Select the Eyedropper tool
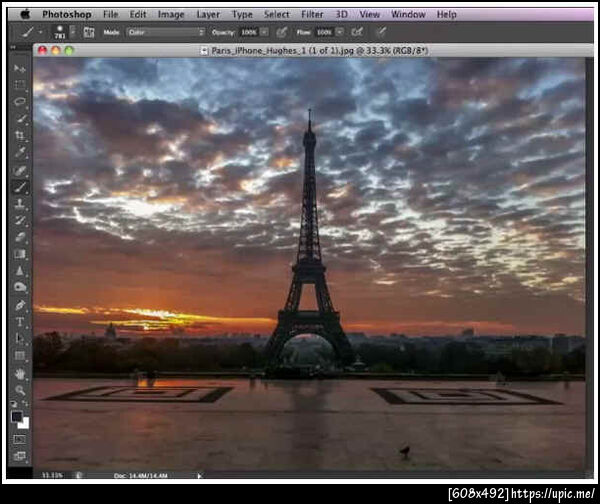This screenshot has height=504, width=600. (x=19, y=153)
